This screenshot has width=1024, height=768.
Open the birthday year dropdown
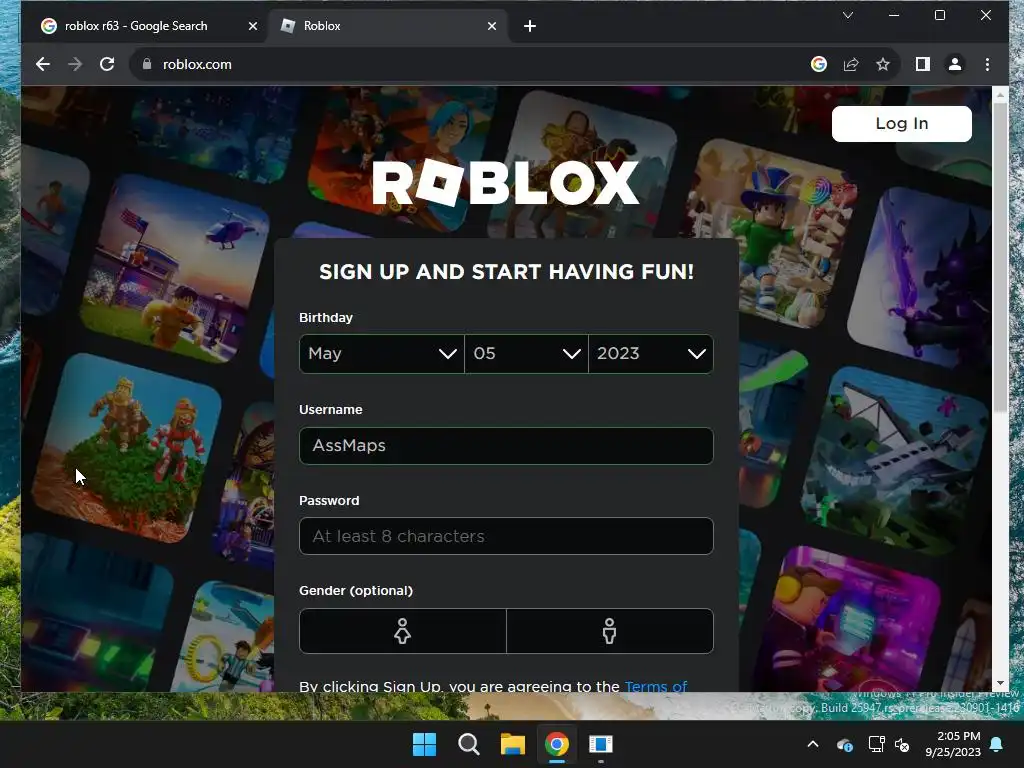click(651, 354)
